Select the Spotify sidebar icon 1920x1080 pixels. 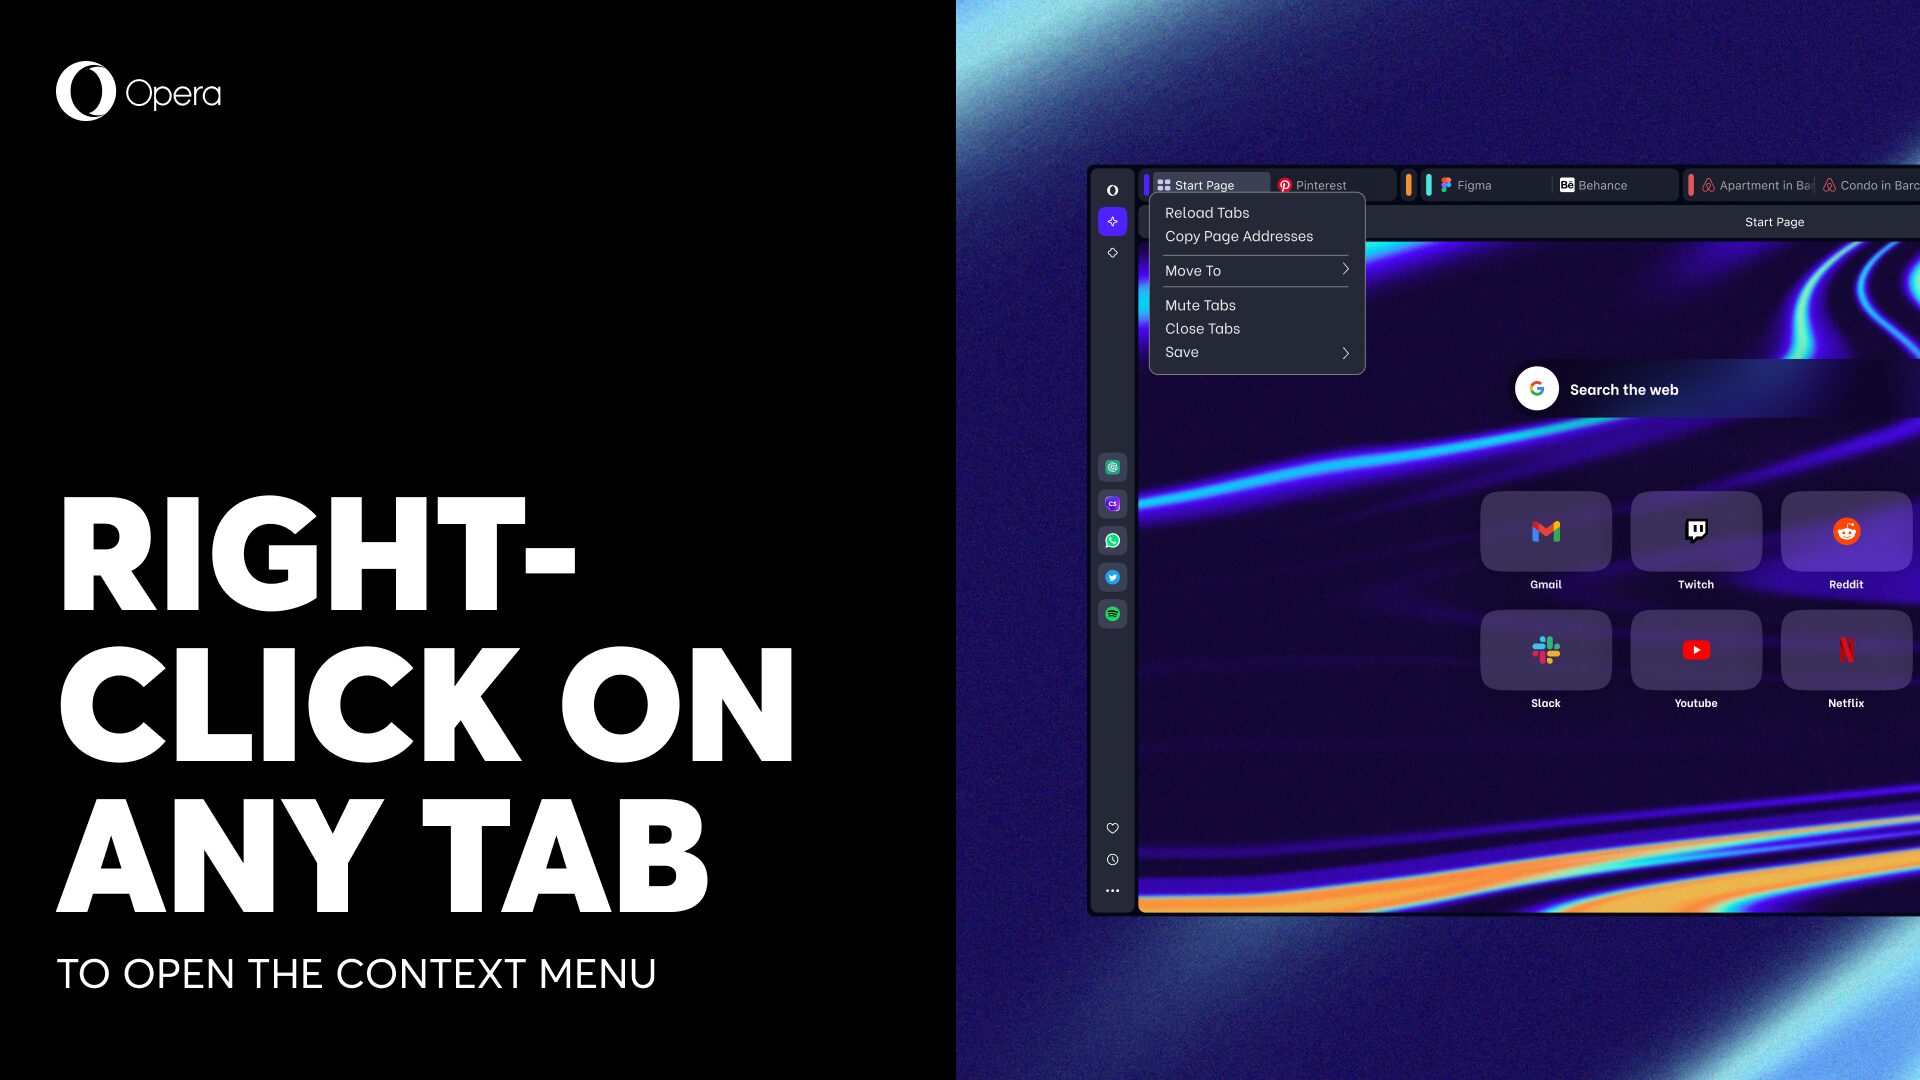click(1112, 613)
